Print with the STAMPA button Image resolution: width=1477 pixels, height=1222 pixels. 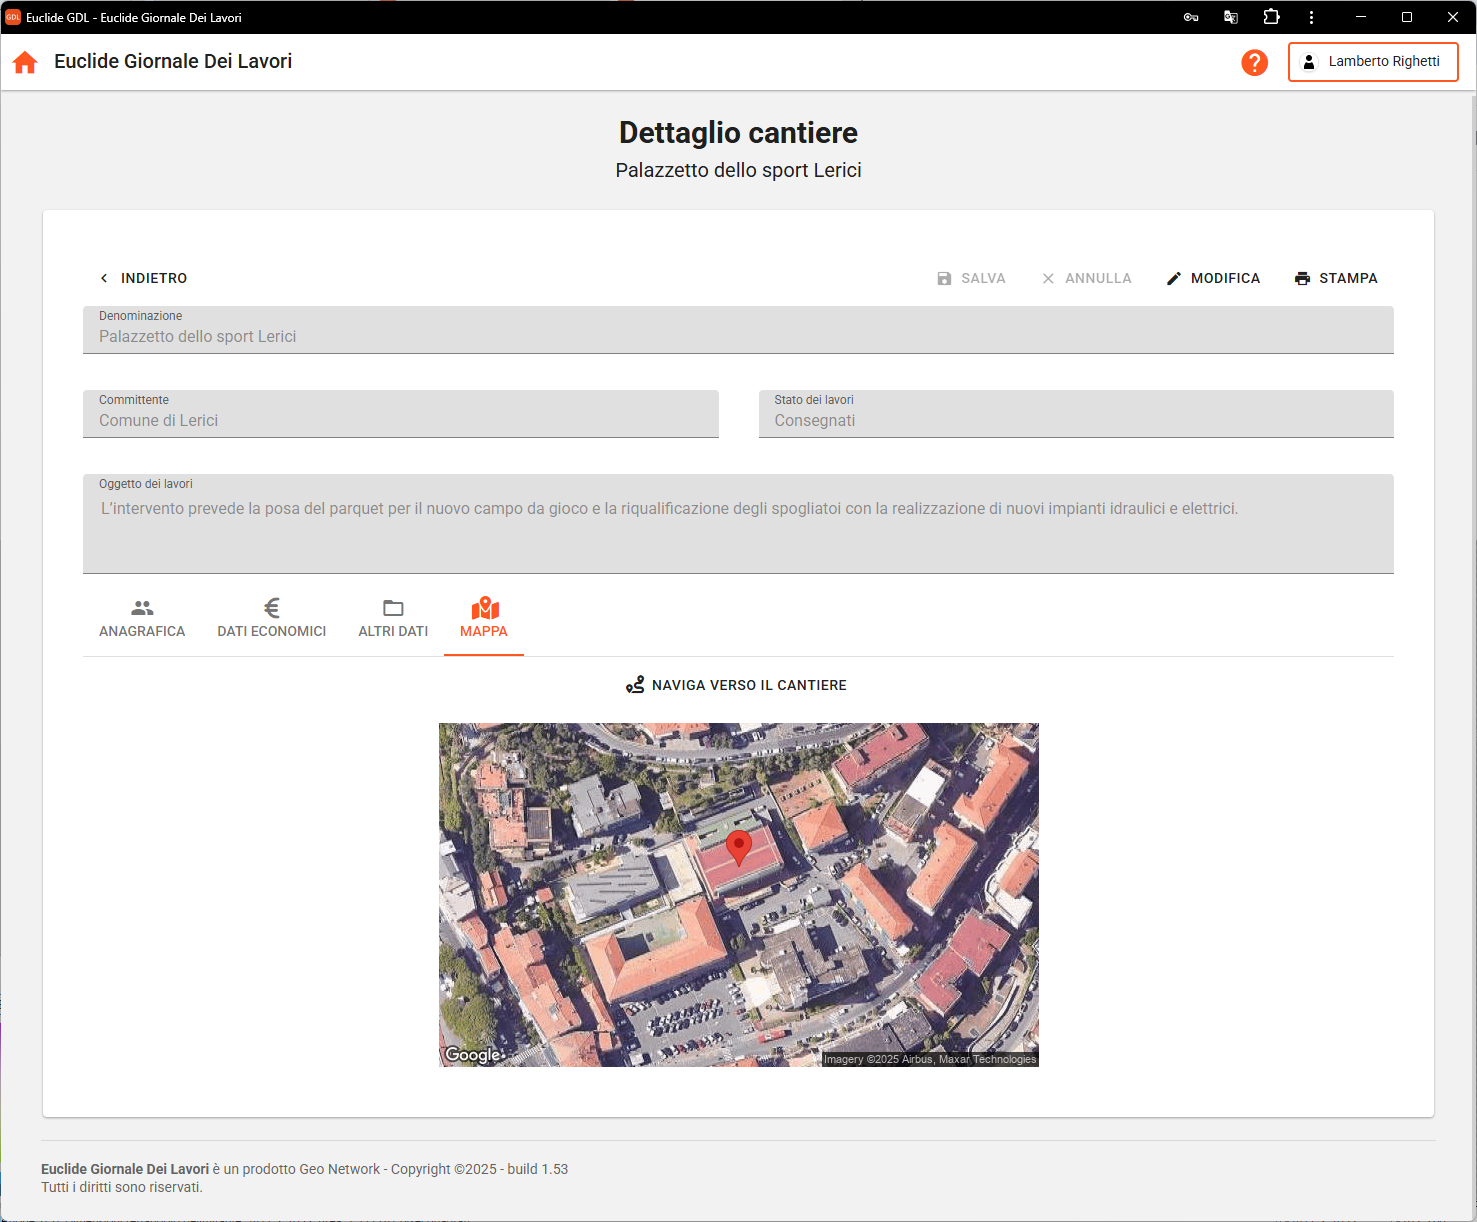pyautogui.click(x=1336, y=278)
